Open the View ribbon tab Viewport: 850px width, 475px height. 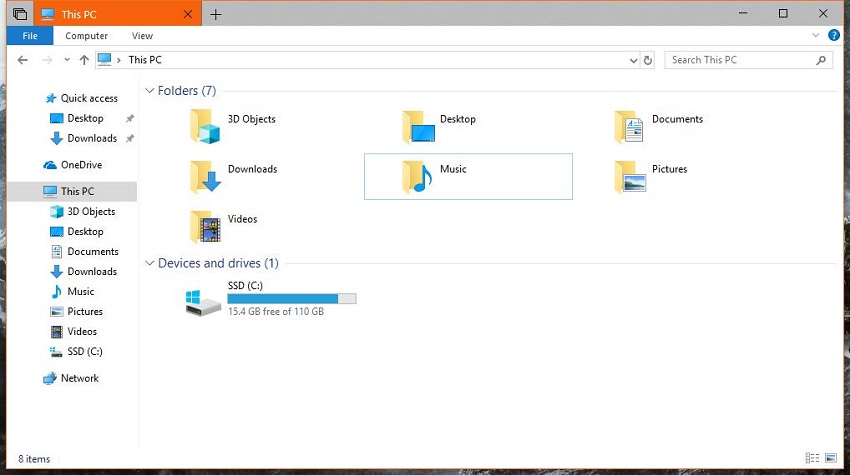(142, 36)
